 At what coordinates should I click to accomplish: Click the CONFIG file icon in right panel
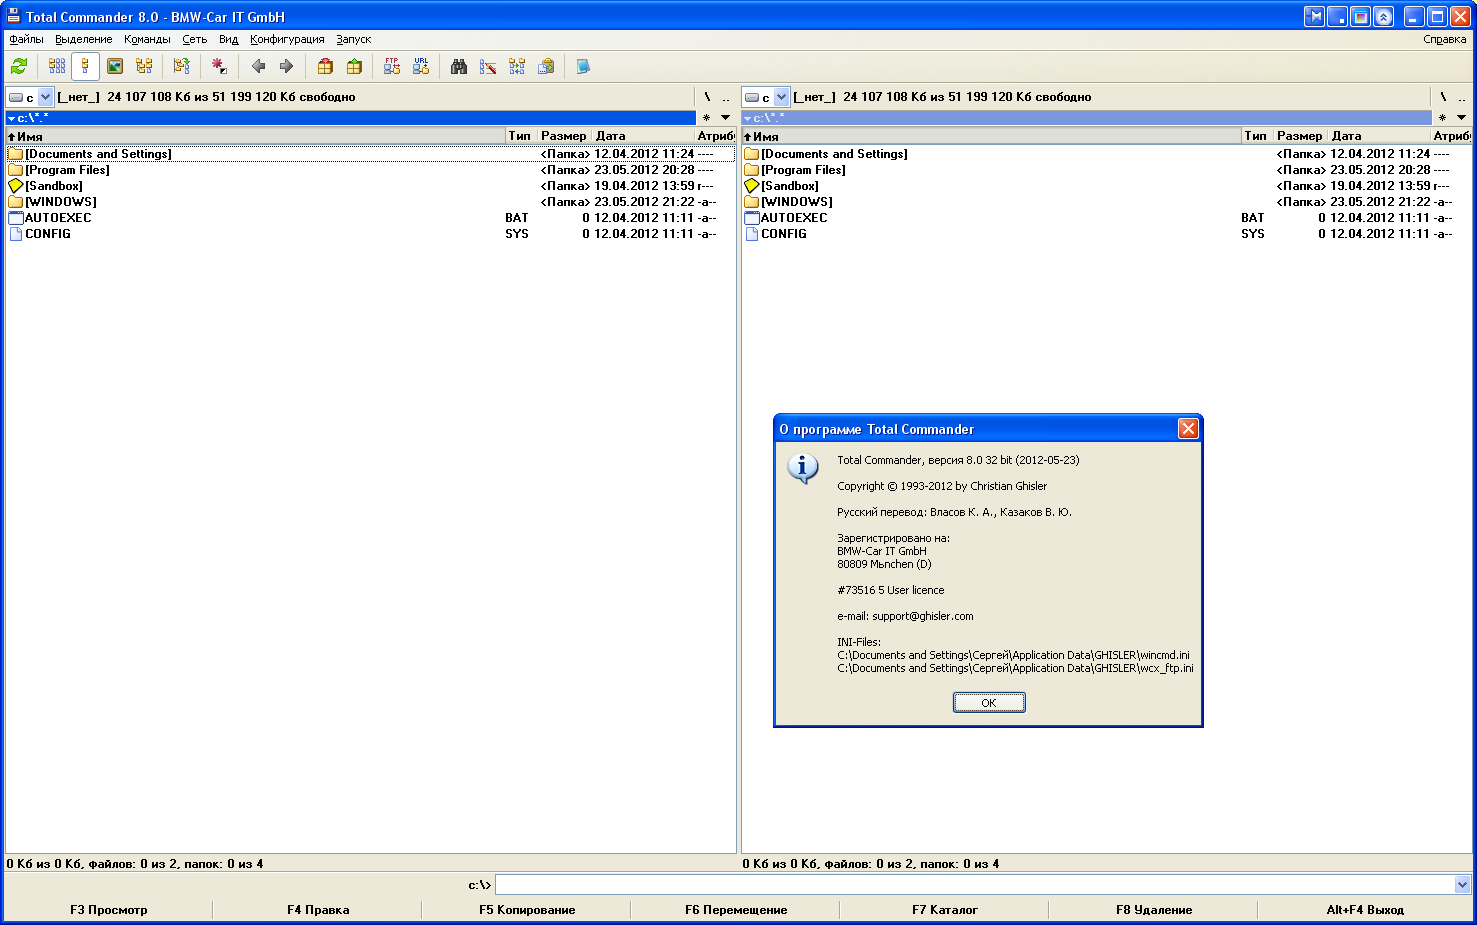[752, 234]
